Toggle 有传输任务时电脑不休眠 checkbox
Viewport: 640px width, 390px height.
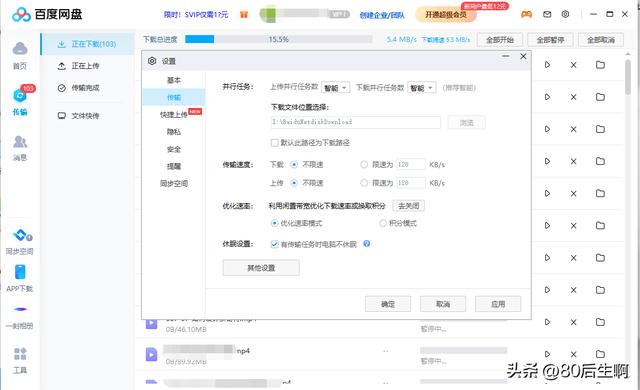(274, 244)
